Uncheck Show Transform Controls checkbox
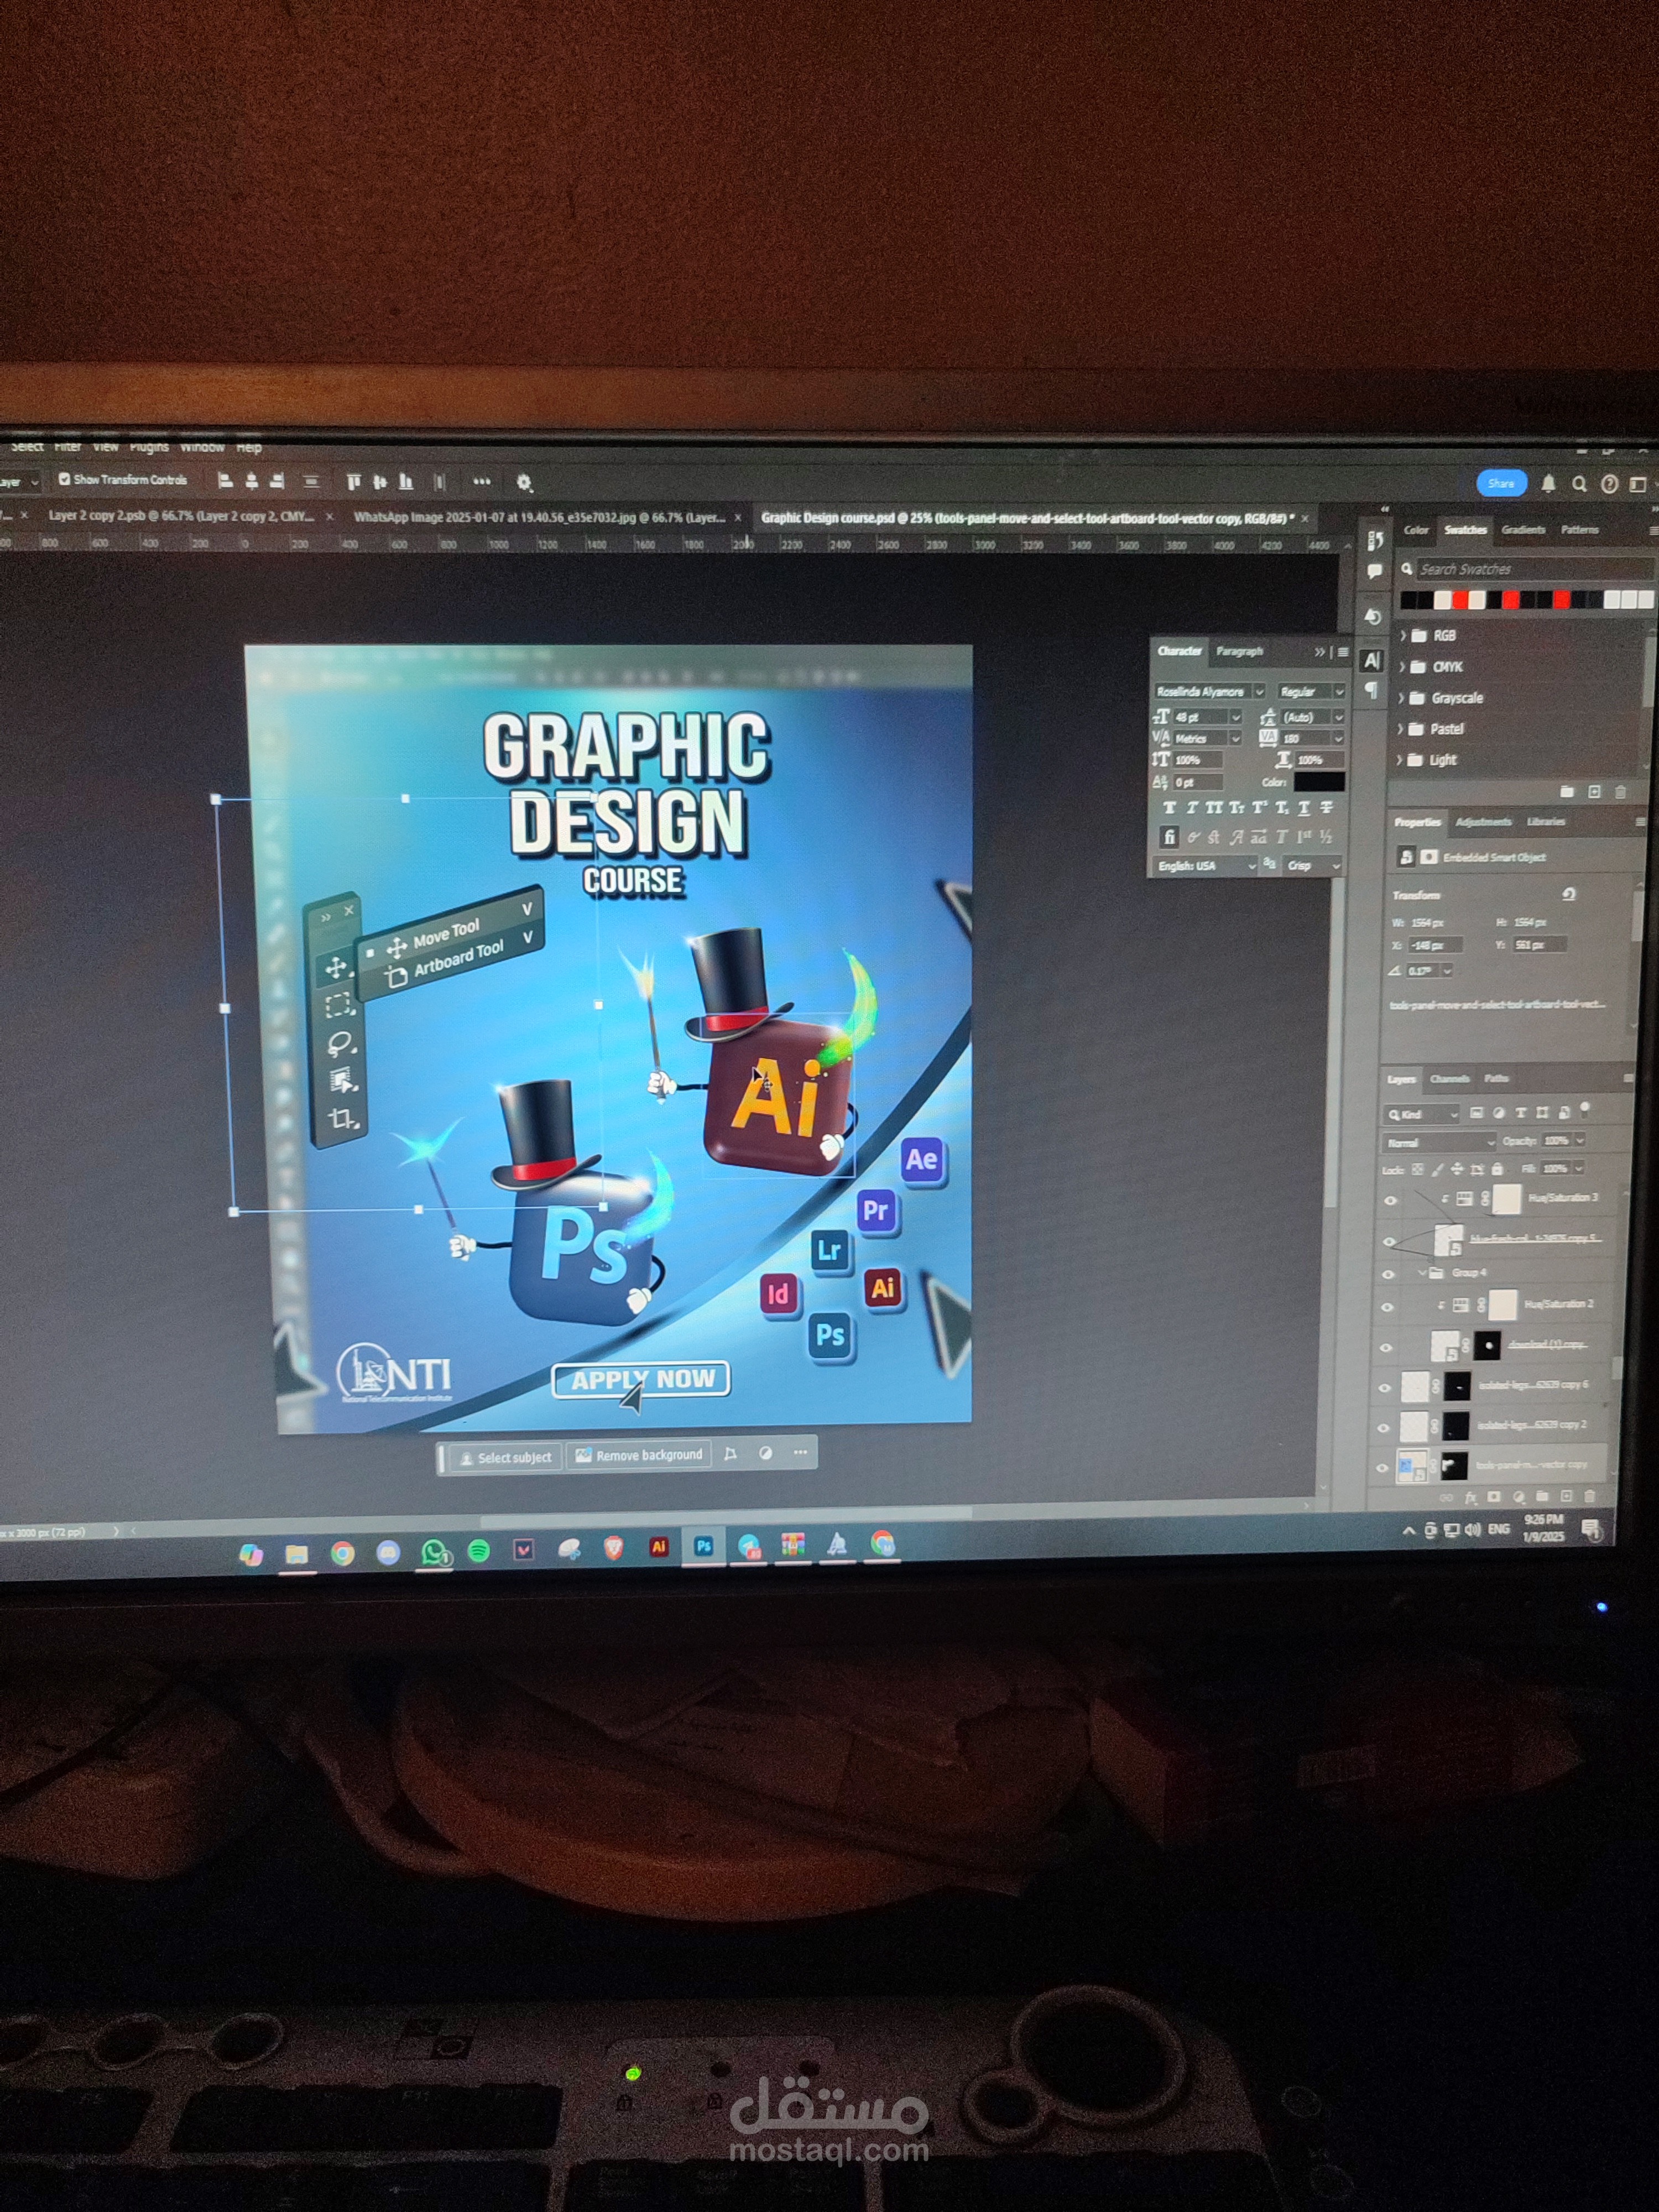The height and width of the screenshot is (2212, 1659). point(65,479)
